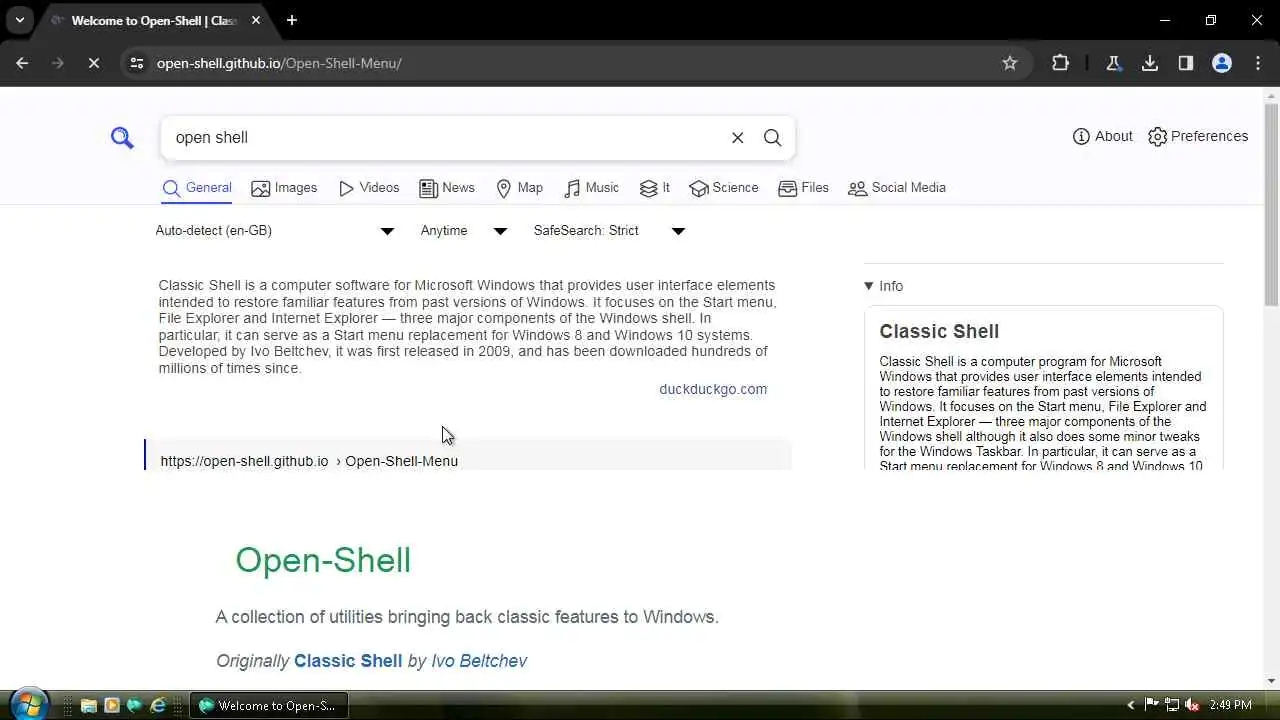Open tab search chevron in title bar
Screen dimensions: 1280x720
pos(19,20)
